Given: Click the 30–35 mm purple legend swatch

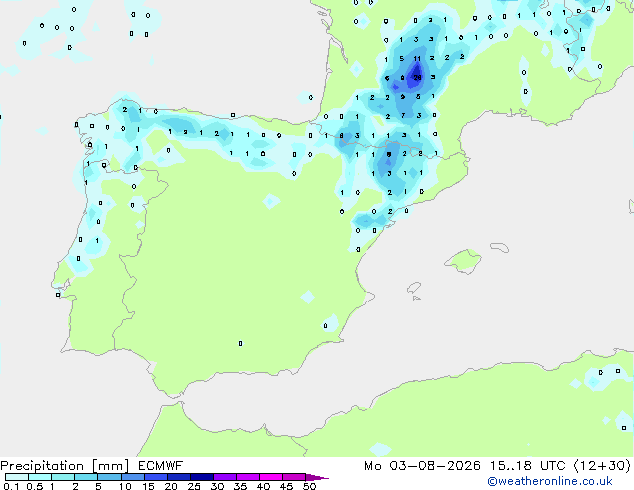Looking at the screenshot, I should tap(224, 477).
